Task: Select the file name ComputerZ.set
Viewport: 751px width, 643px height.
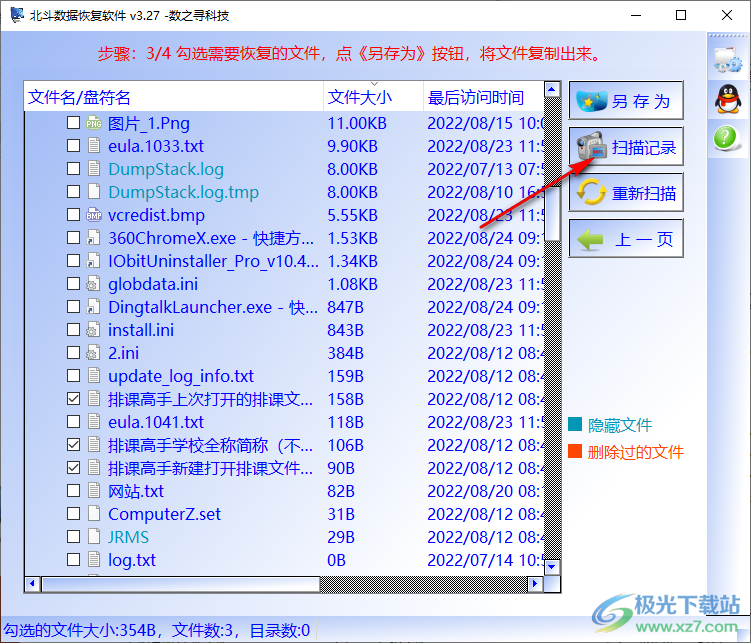Action: coord(164,514)
